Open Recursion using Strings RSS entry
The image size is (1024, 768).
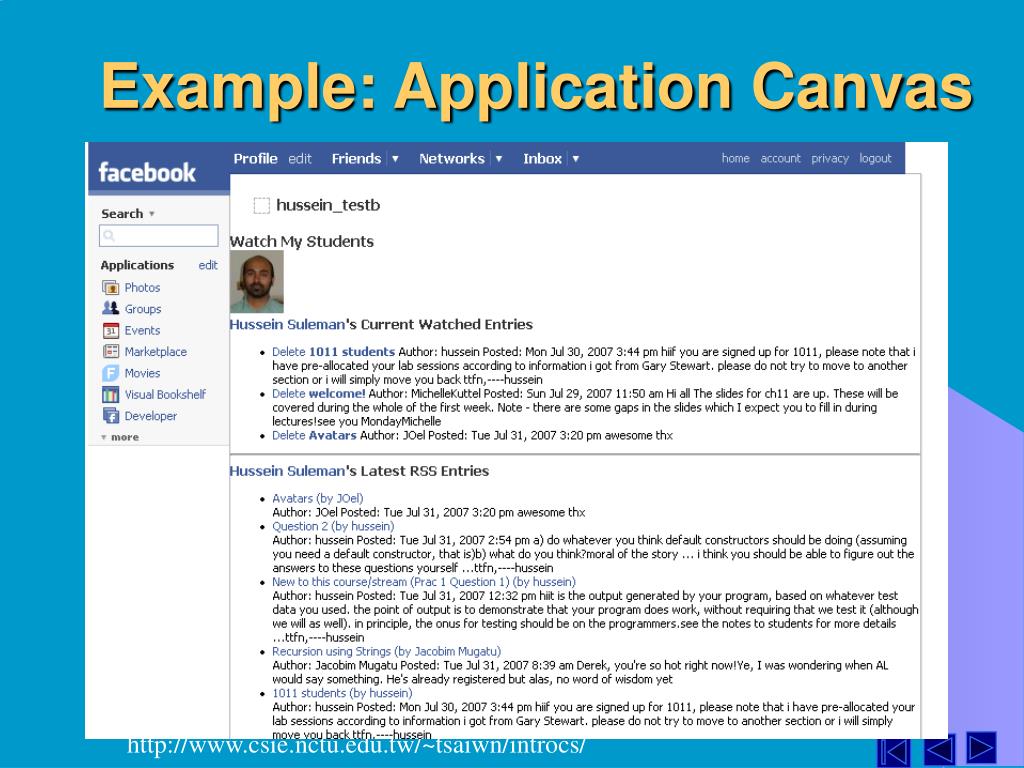(x=387, y=651)
